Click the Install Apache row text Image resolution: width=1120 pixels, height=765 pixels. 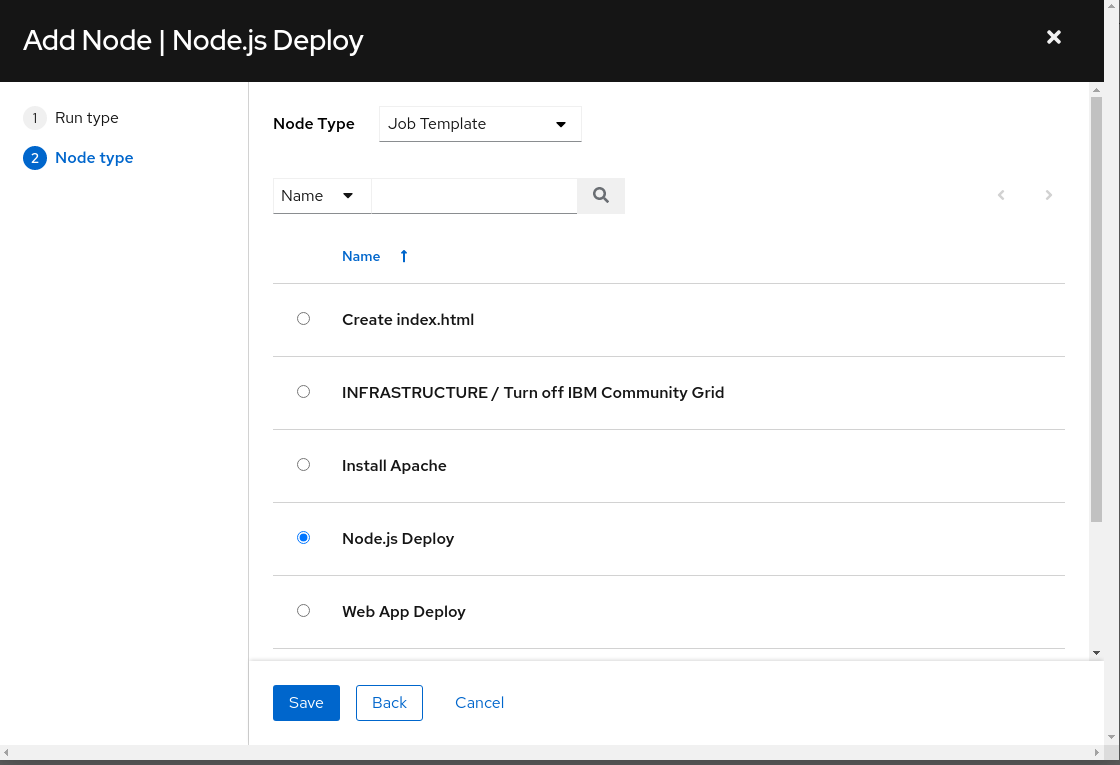coord(394,466)
